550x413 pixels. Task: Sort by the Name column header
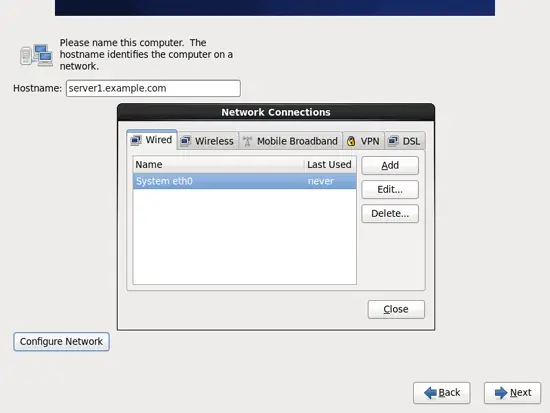(219, 165)
